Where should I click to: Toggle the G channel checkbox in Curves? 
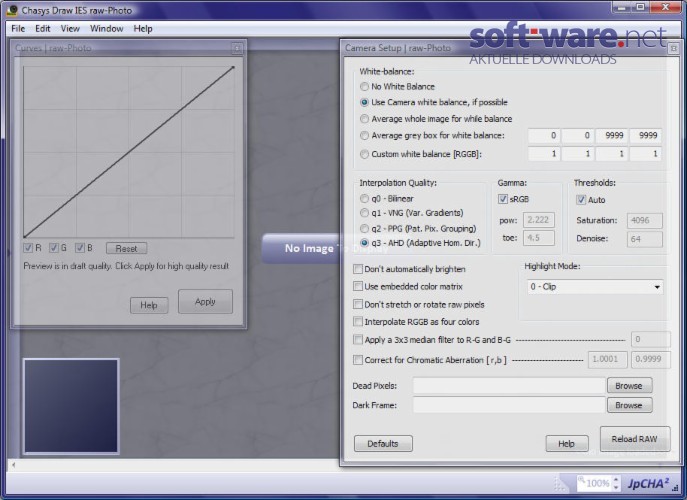tap(54, 248)
